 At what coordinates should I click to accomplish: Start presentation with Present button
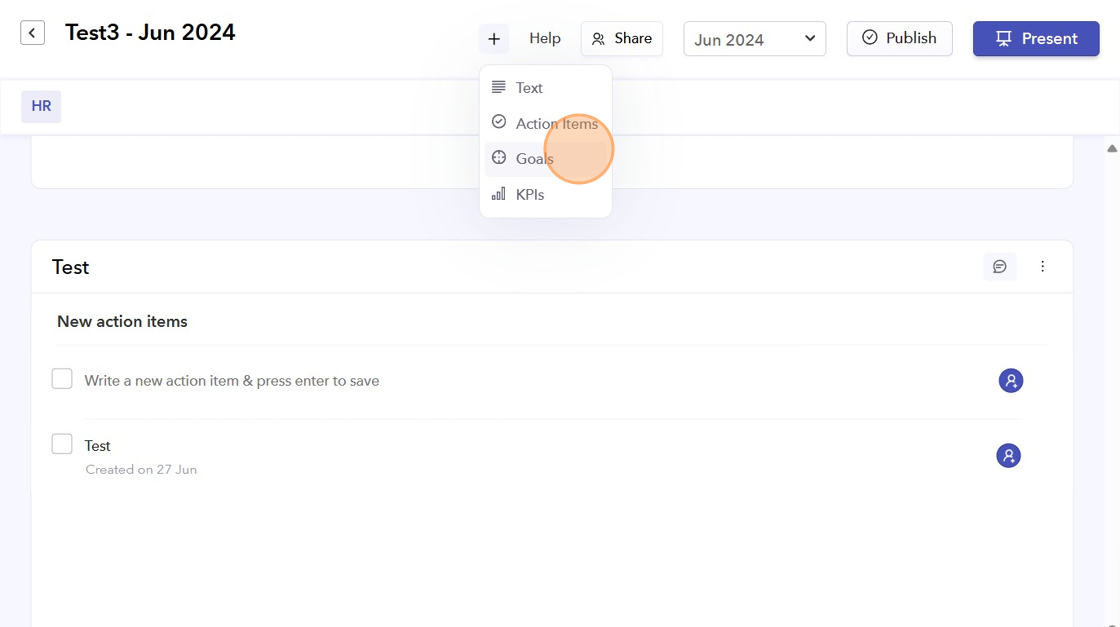[x=1036, y=39]
